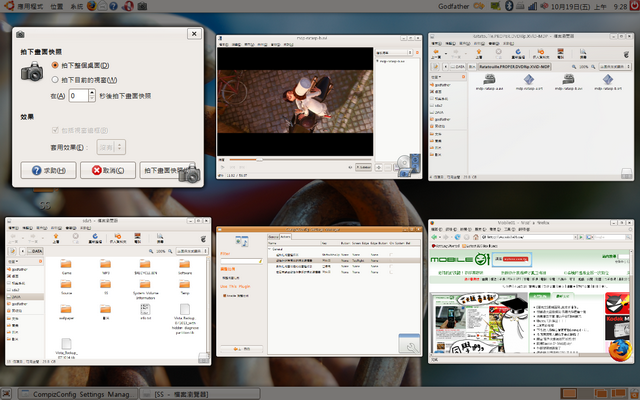This screenshot has width=640, height=400.
Task: Increase the screenshot delay with the spinner arrow
Action: [92, 93]
